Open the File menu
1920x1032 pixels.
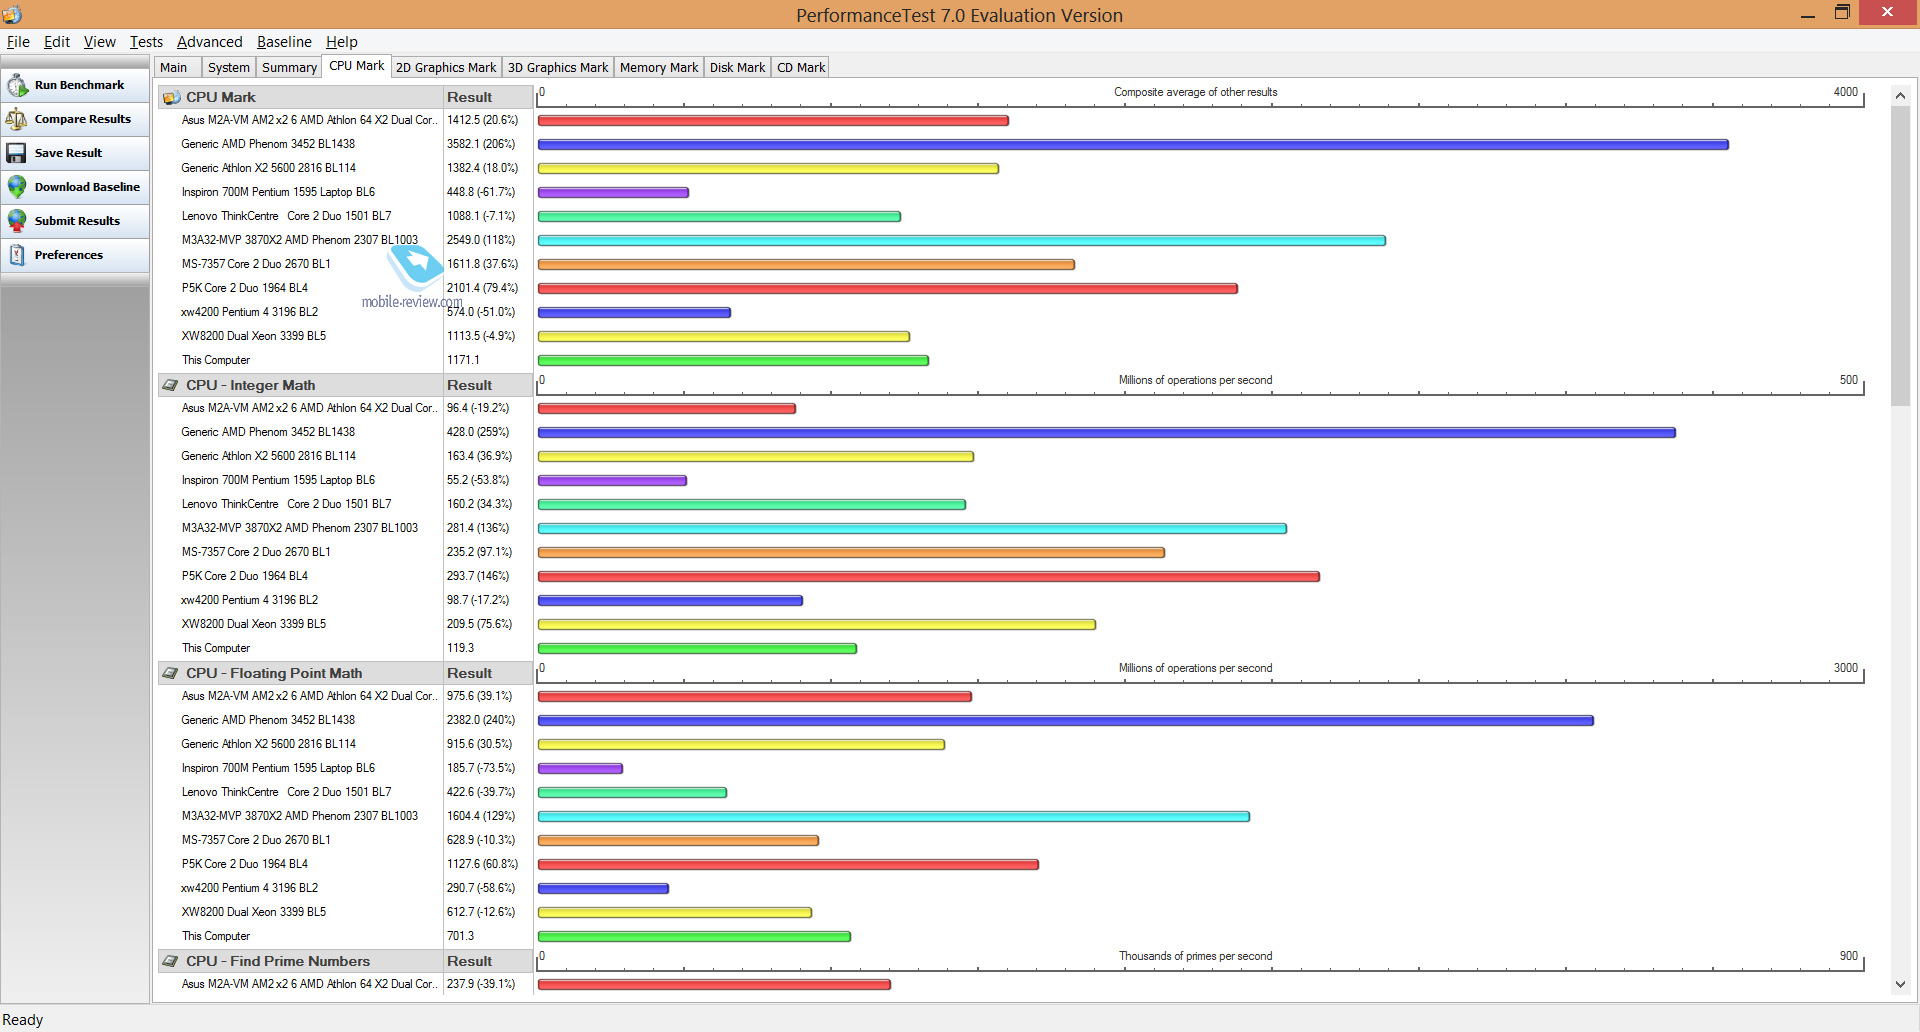pos(18,42)
